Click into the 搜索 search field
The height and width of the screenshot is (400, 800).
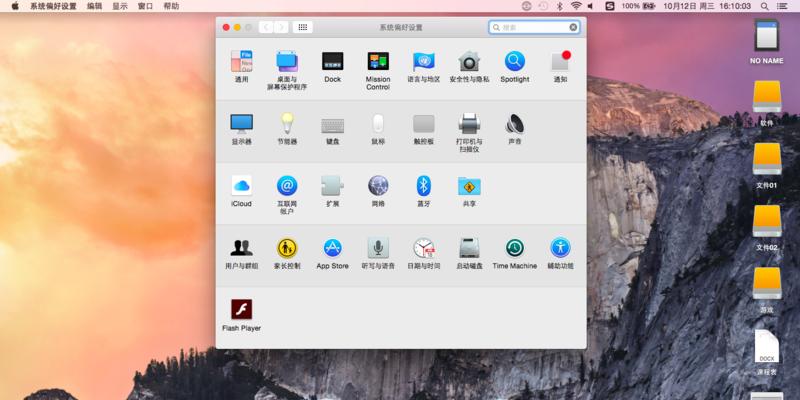click(534, 27)
